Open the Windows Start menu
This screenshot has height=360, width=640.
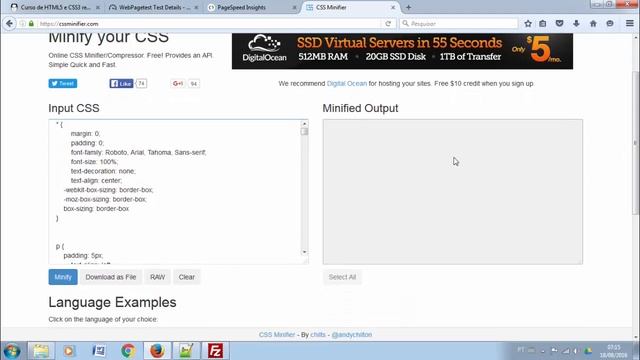tap(12, 351)
